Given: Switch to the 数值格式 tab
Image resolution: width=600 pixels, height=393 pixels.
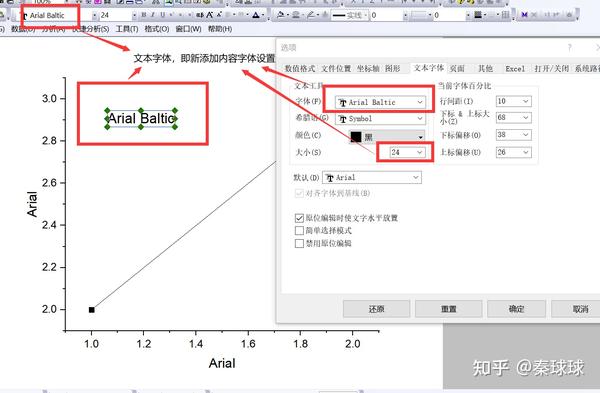Looking at the screenshot, I should 300,68.
